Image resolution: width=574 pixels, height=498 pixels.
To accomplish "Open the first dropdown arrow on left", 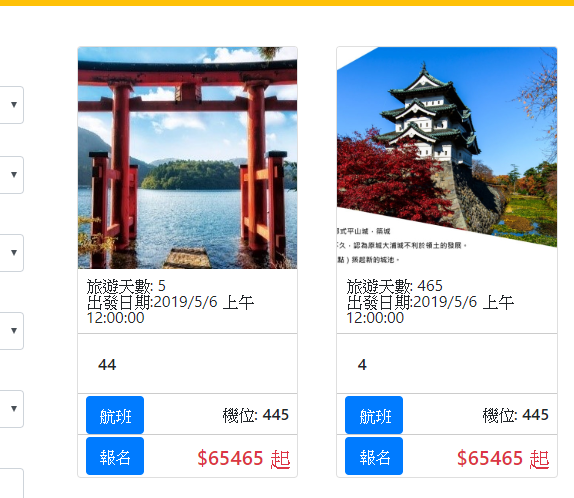I will point(12,105).
